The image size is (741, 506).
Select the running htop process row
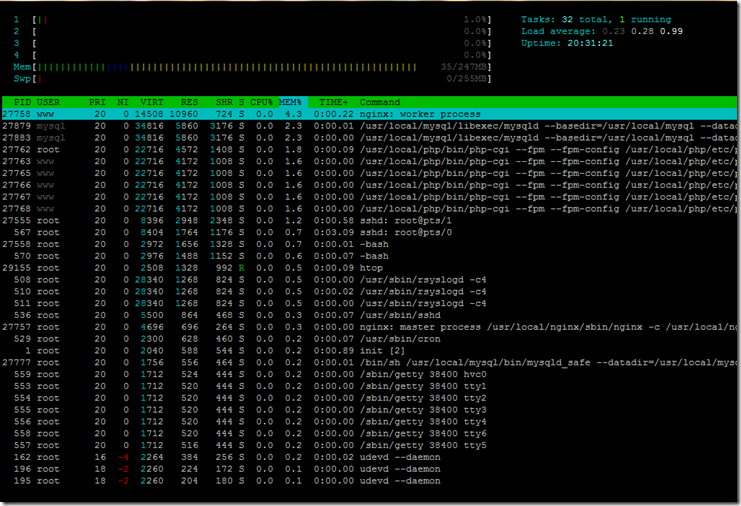[x=369, y=267]
